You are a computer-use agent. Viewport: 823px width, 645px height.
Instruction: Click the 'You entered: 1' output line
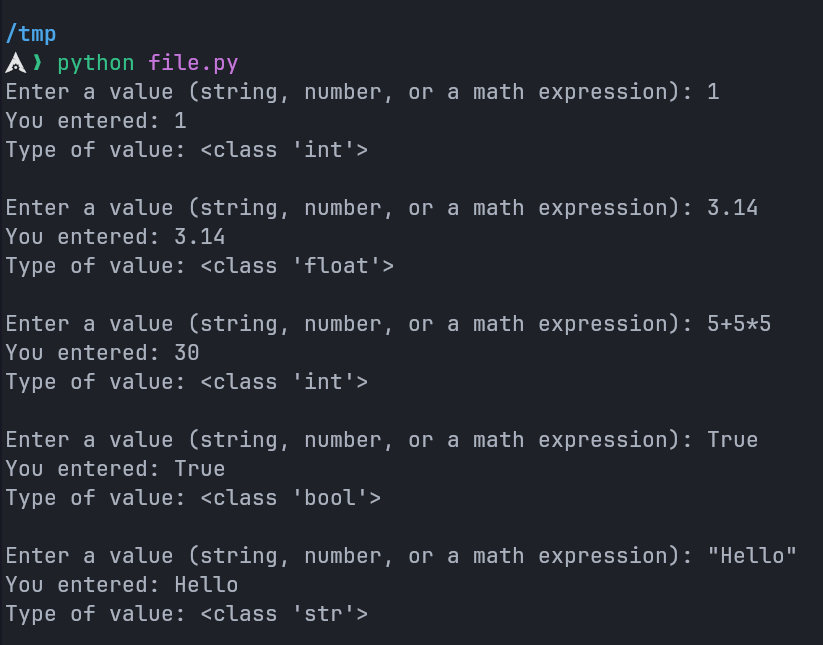coord(95,121)
